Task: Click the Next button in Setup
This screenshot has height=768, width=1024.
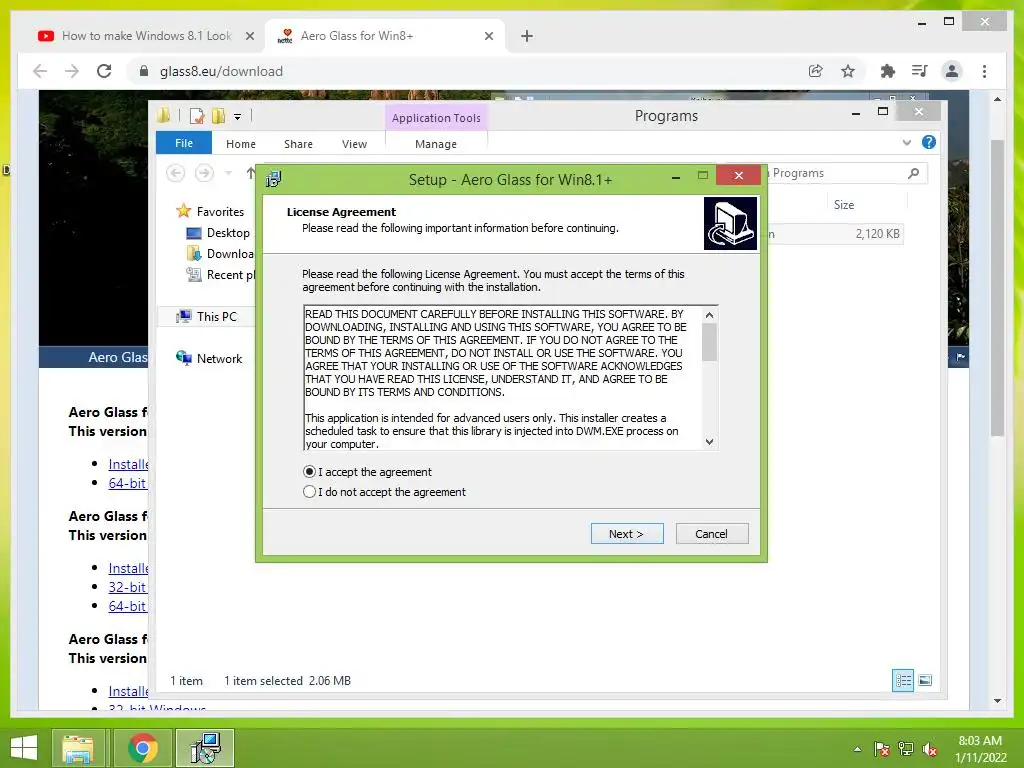Action: tap(627, 534)
